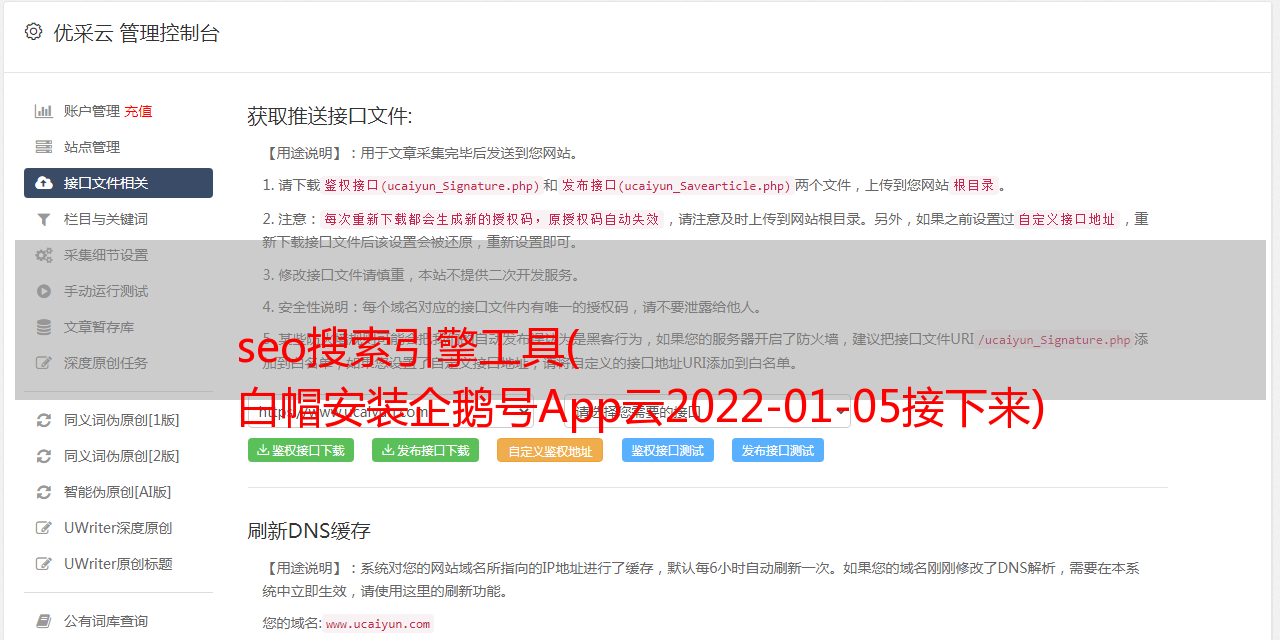Click the 发布接口下载 green button
The width and height of the screenshot is (1280, 640).
[425, 450]
